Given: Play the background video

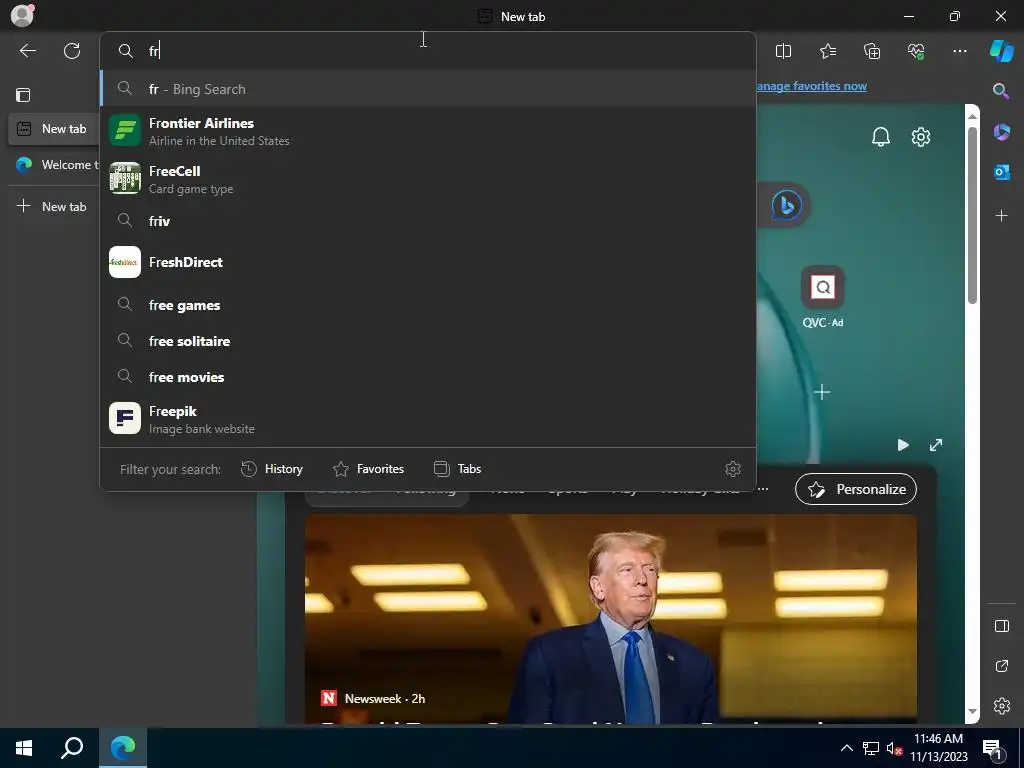Looking at the screenshot, I should [903, 445].
